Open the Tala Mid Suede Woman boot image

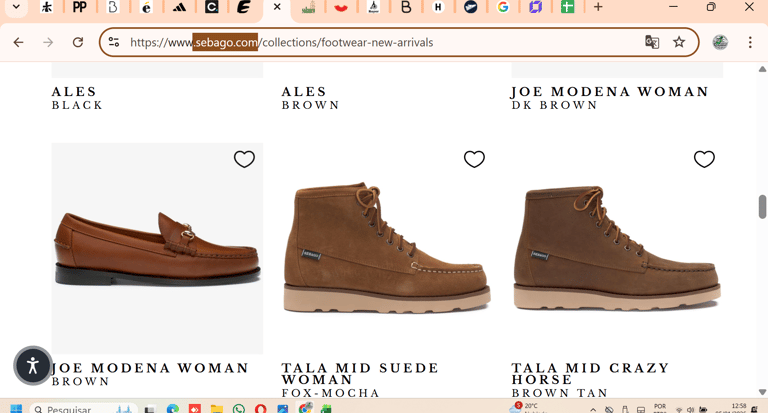click(387, 248)
